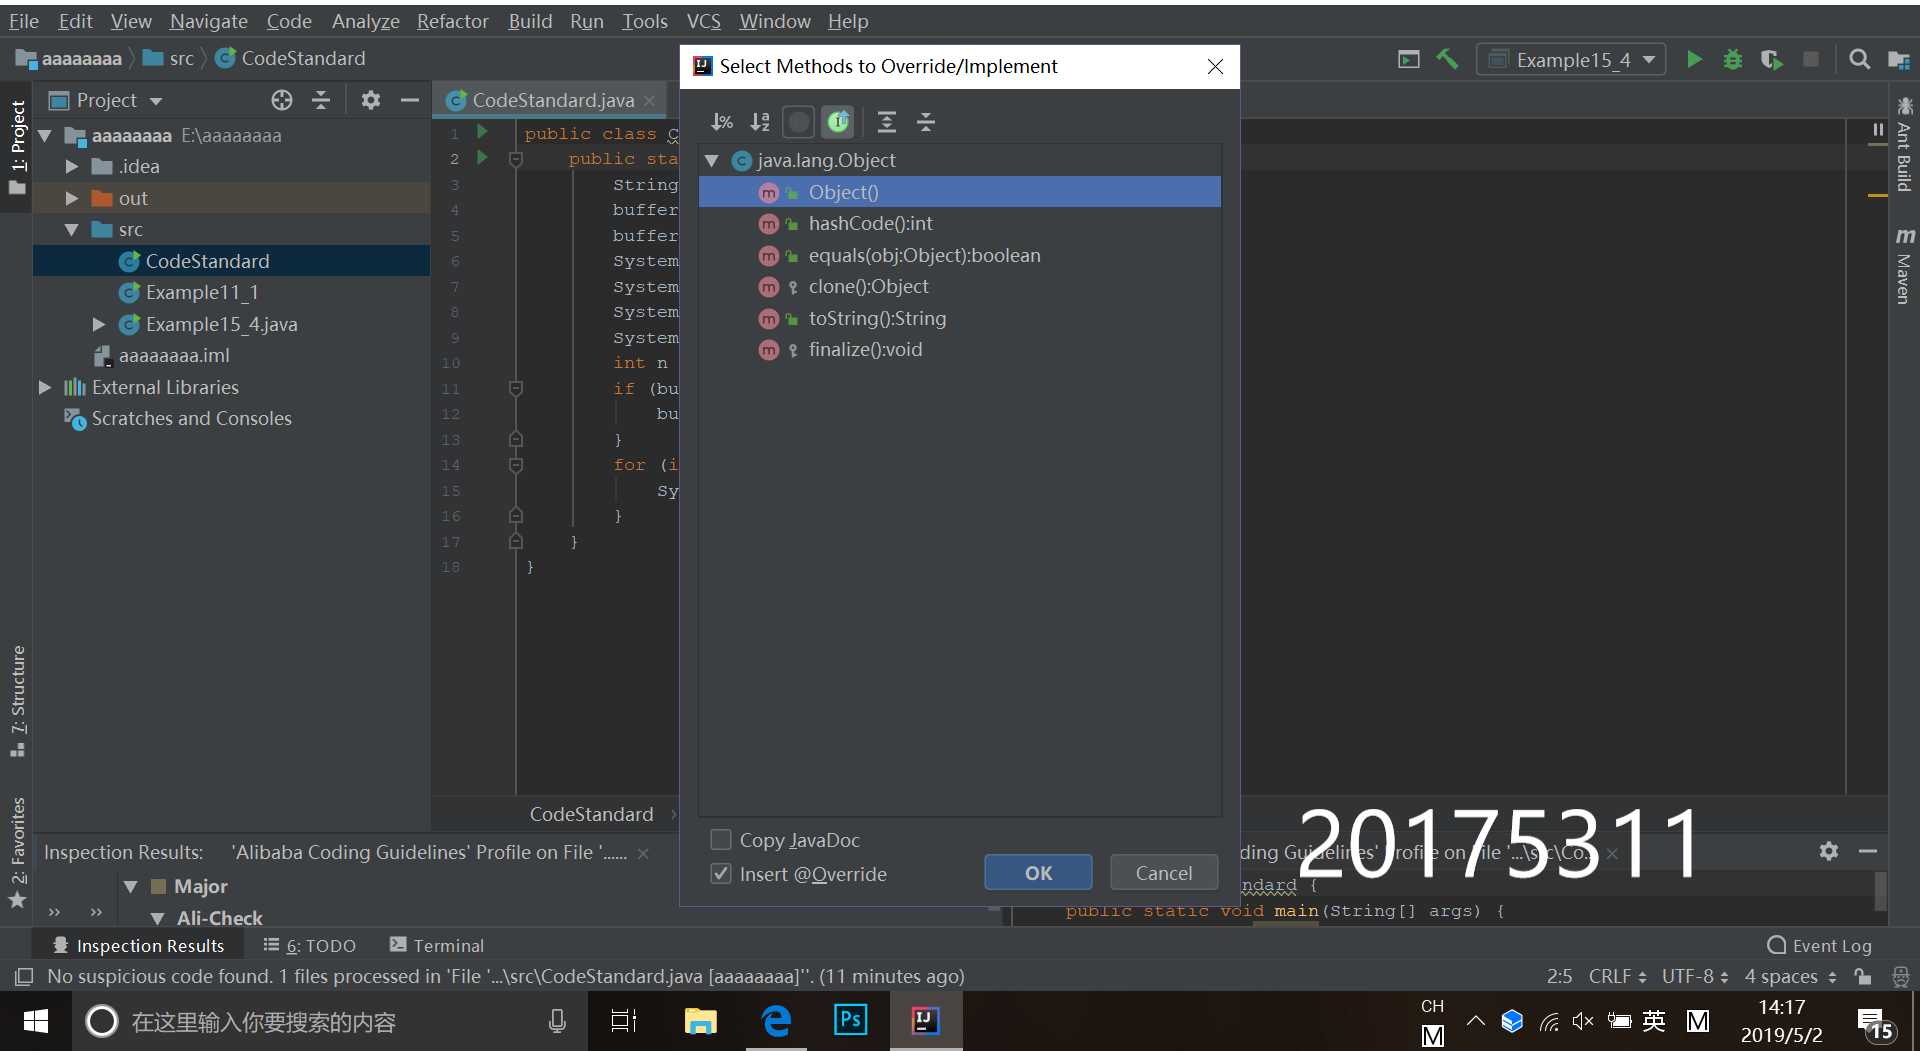Confirm the dialog with OK
The height and width of the screenshot is (1051, 1920).
(x=1038, y=873)
